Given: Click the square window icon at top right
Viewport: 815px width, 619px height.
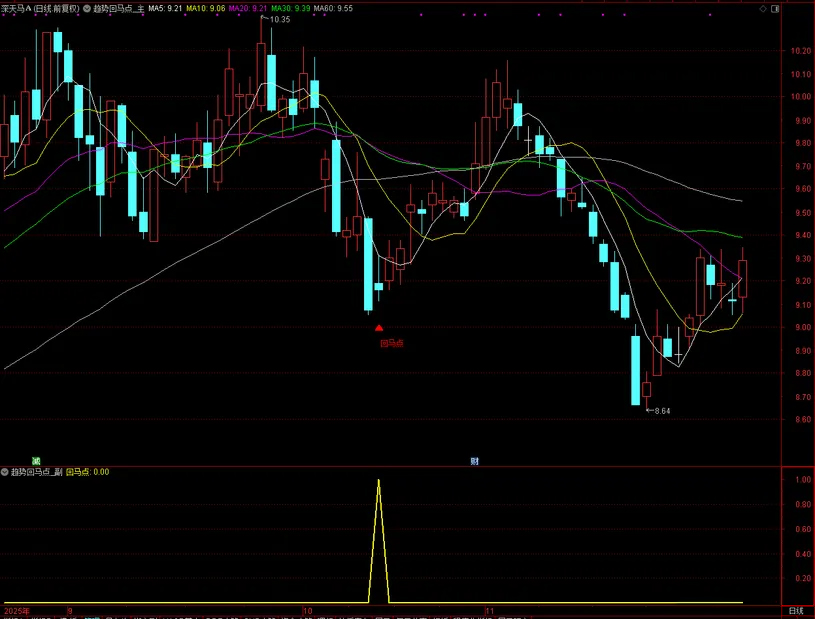Looking at the screenshot, I should 777,8.
